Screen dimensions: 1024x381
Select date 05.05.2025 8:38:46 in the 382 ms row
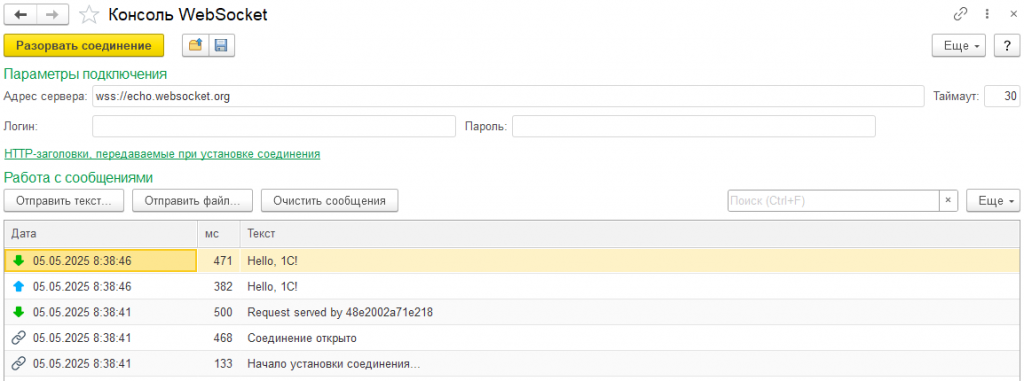pyautogui.click(x=82, y=286)
